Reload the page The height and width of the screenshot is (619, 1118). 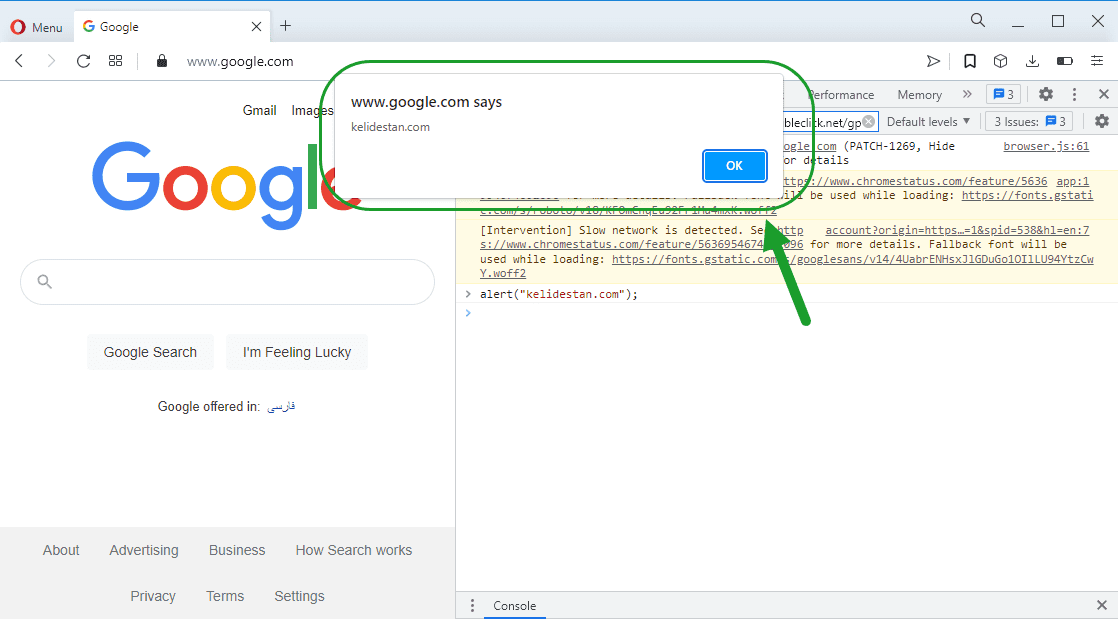(x=83, y=61)
